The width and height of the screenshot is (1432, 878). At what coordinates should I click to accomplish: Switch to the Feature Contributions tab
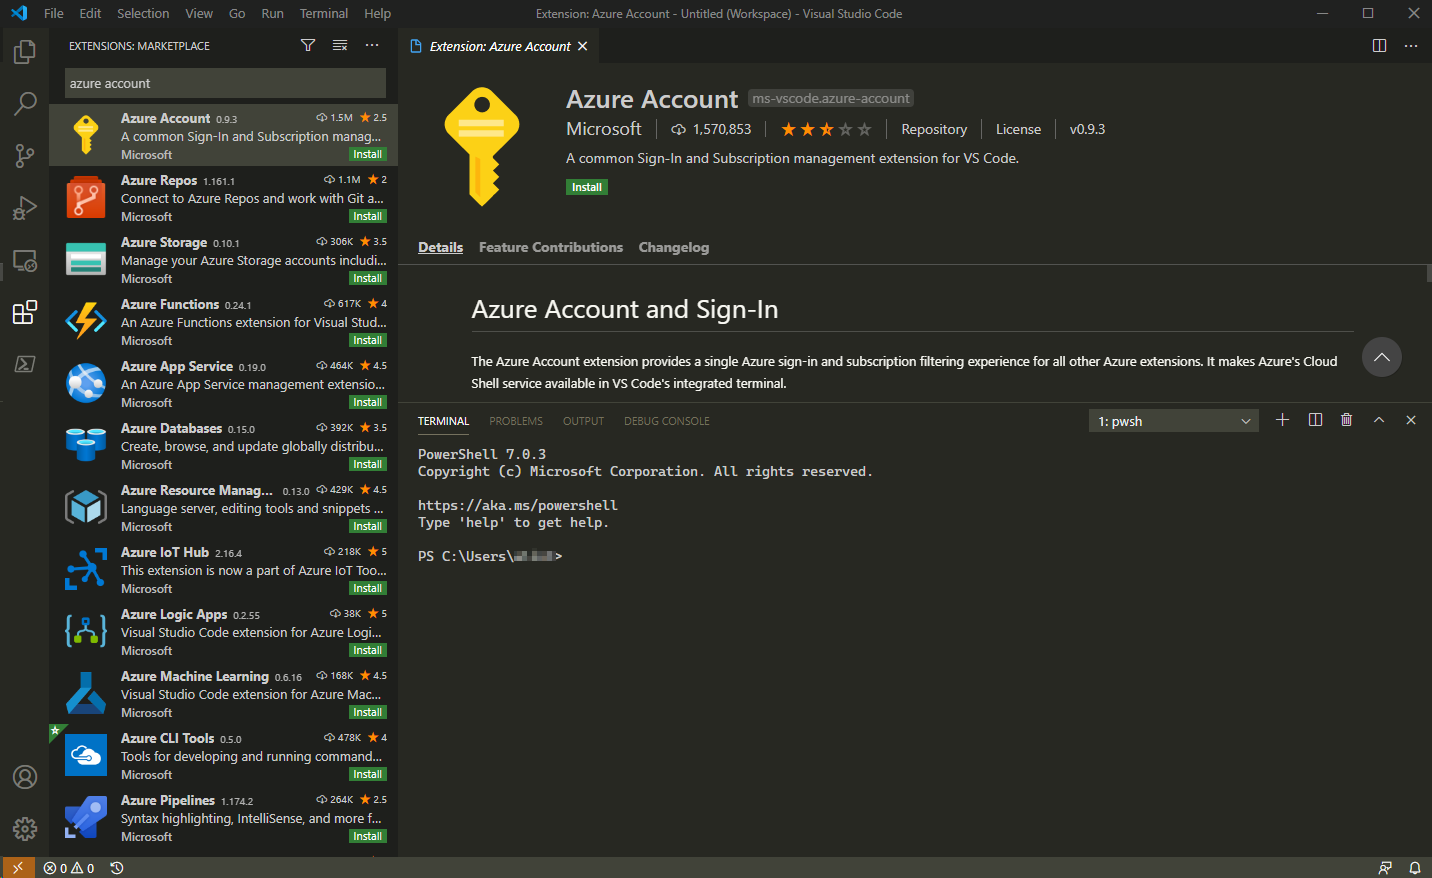pos(551,247)
